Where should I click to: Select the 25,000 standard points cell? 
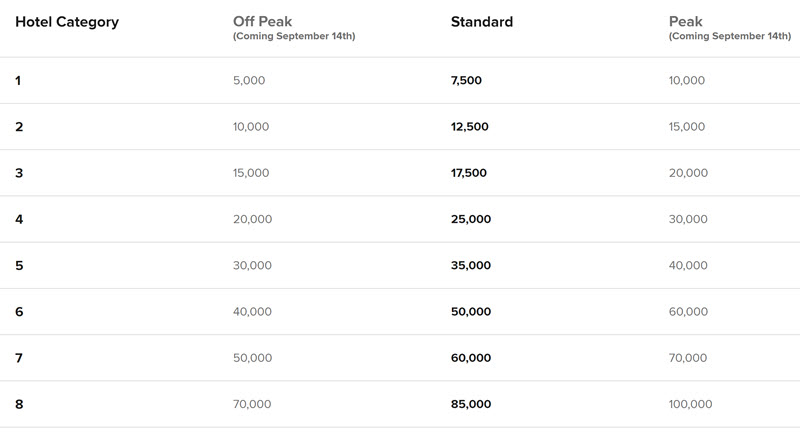[x=470, y=219]
